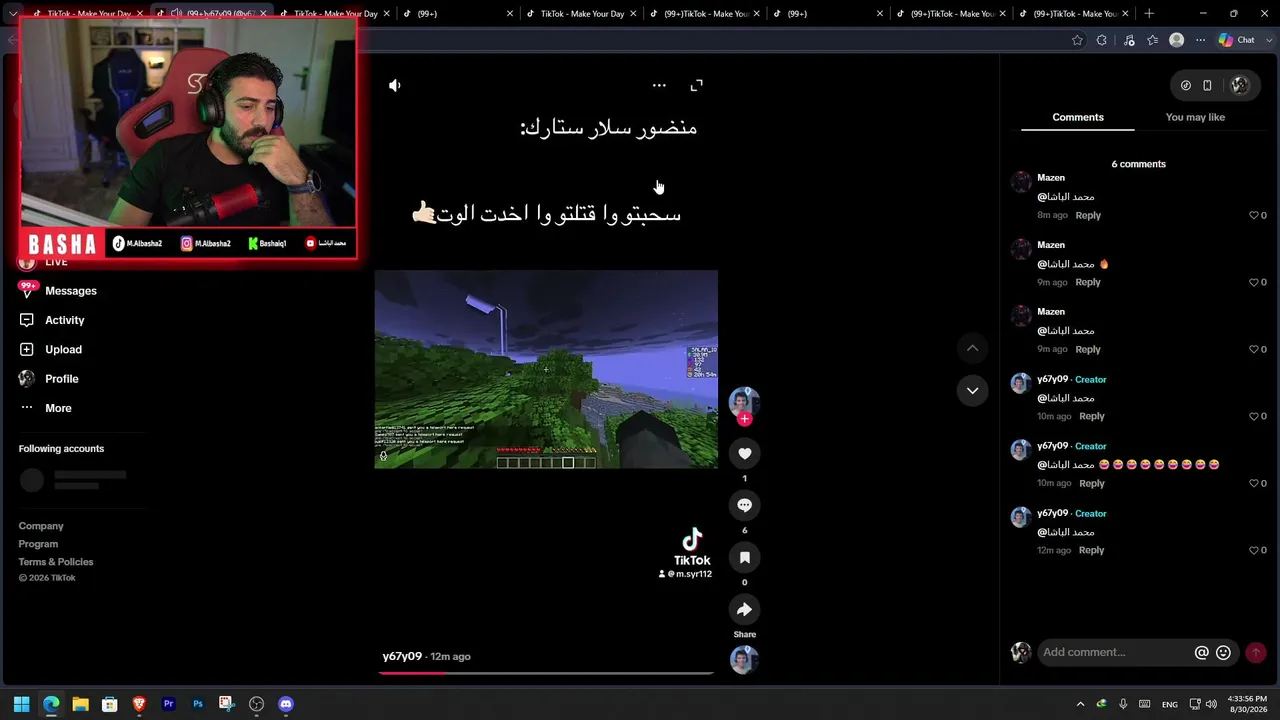Like y67y09's comment with heart-eyes emojis
This screenshot has width=1280, height=720.
(x=1254, y=483)
